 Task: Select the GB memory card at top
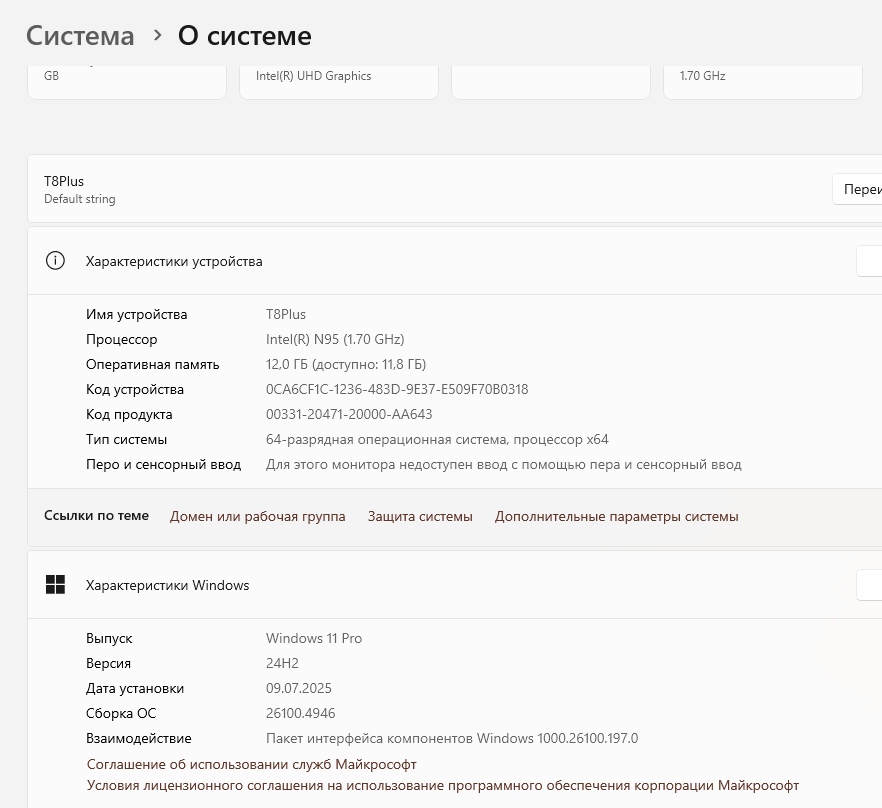click(126, 80)
